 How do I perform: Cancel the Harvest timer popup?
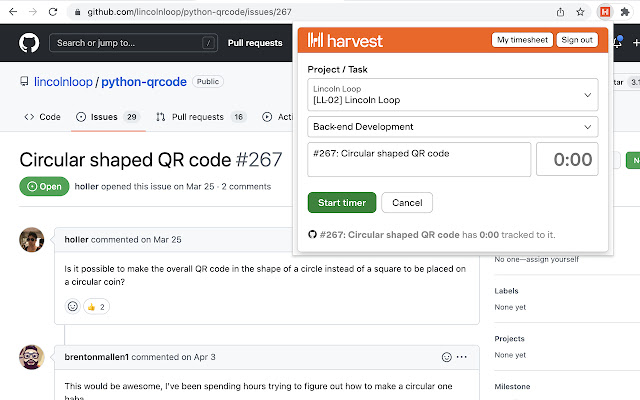pyautogui.click(x=407, y=202)
